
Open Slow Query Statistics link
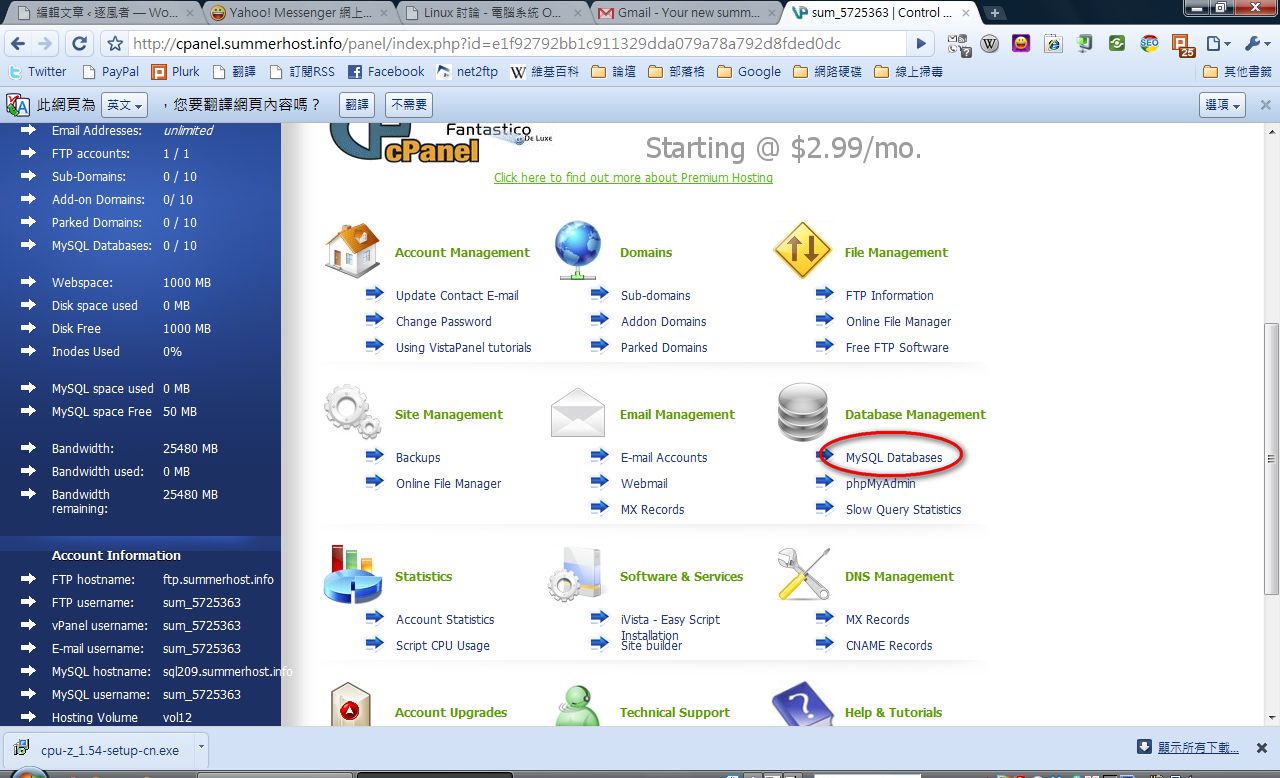tap(903, 509)
